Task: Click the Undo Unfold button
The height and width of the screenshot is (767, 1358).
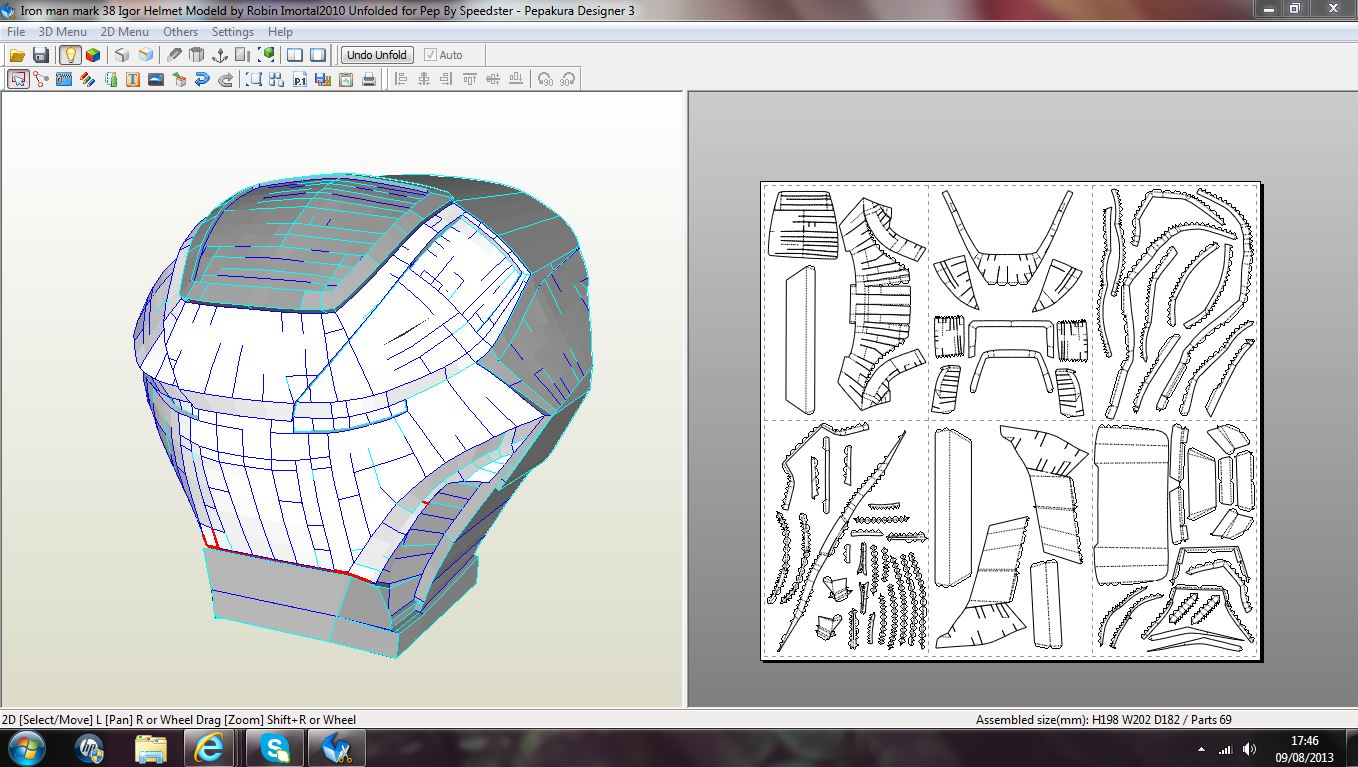Action: [377, 55]
